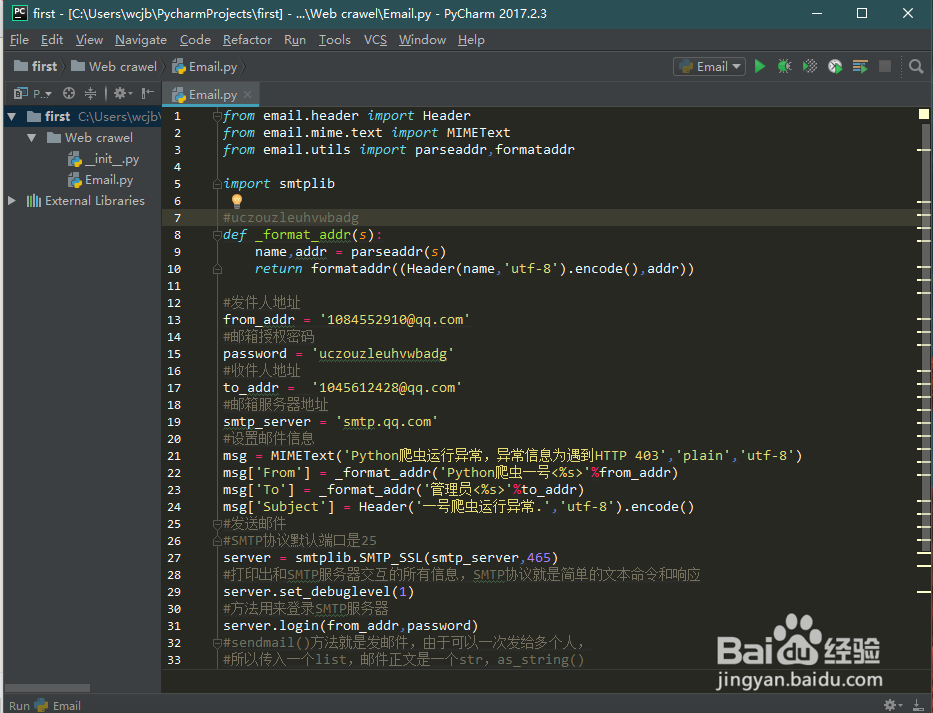Expand the External Libraries node
This screenshot has width=933, height=713.
[x=11, y=201]
